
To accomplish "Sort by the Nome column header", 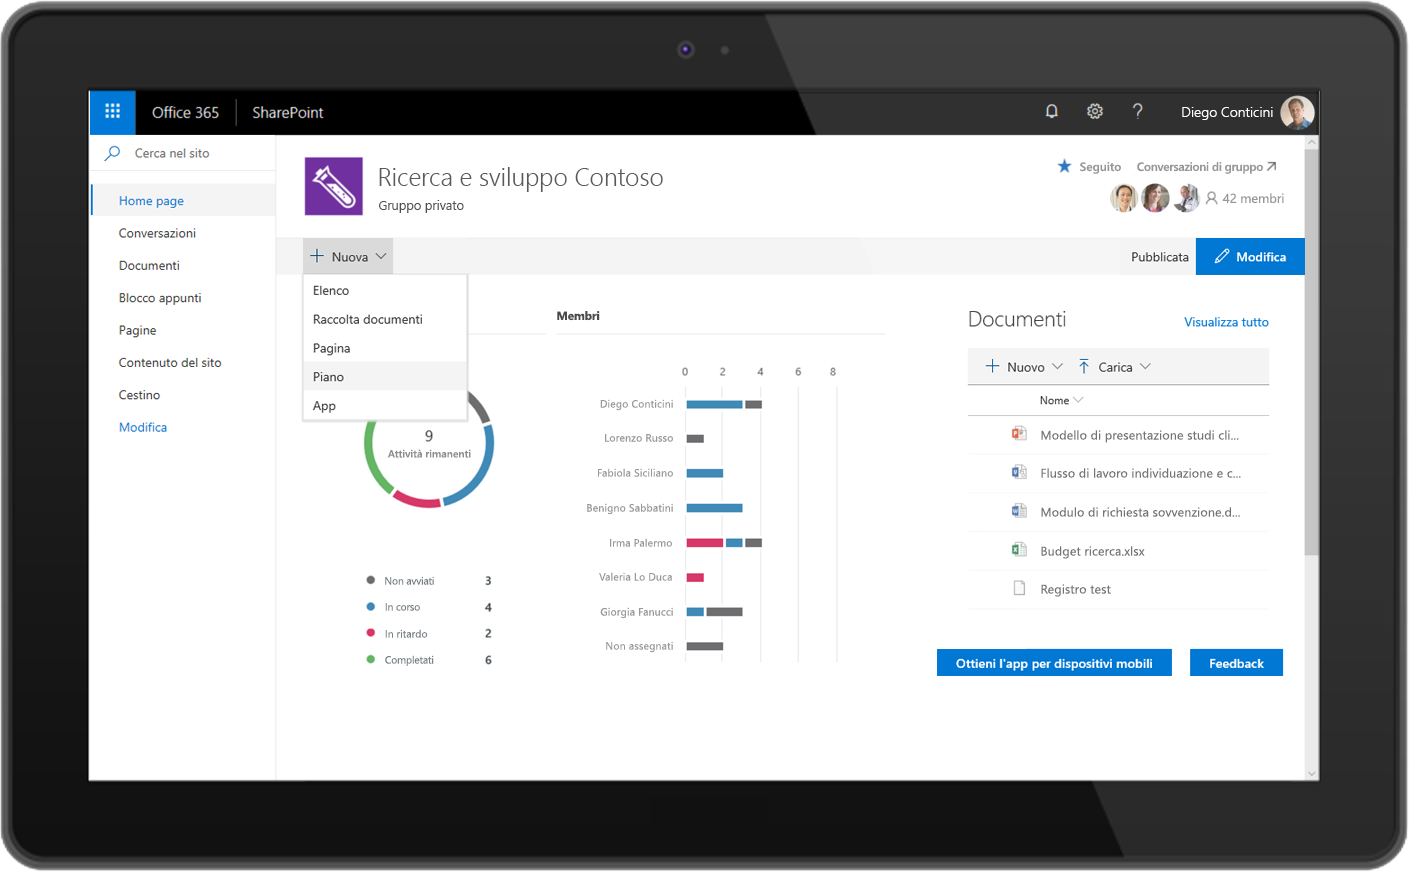I will (1055, 401).
